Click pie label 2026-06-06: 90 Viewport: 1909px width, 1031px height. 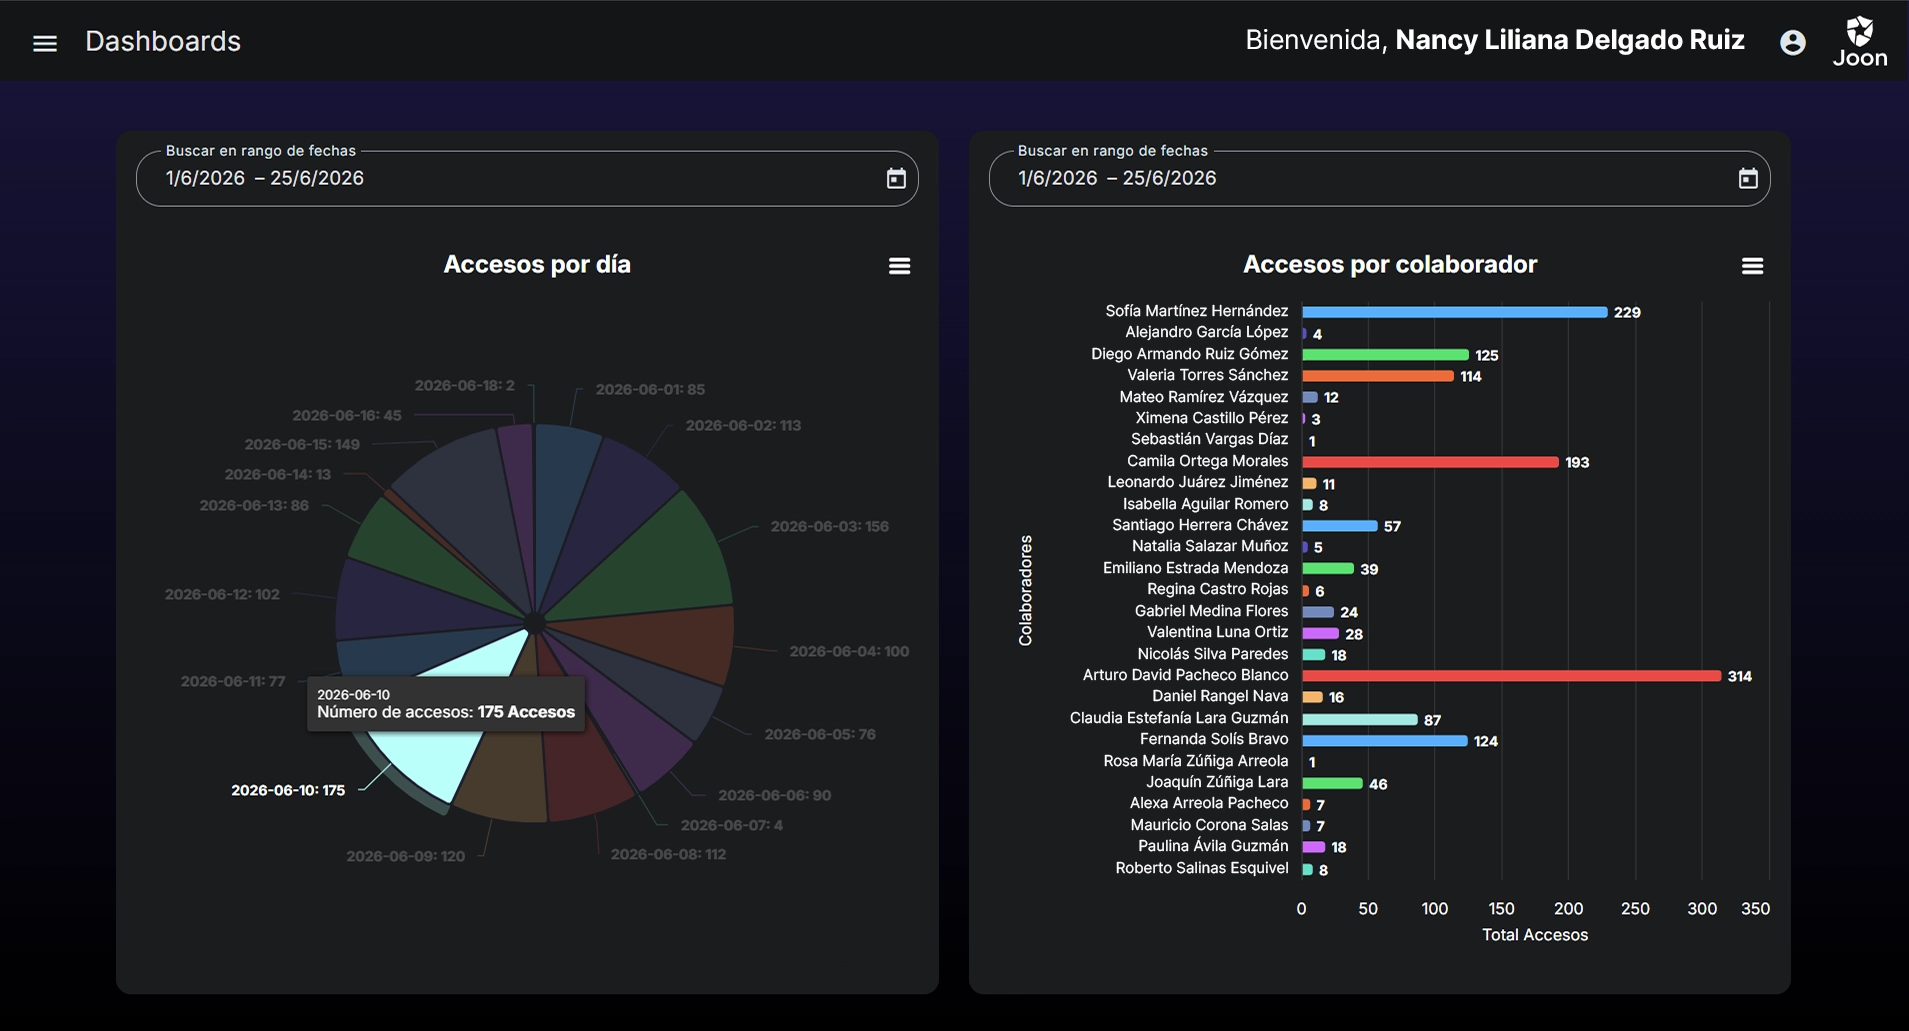point(774,795)
